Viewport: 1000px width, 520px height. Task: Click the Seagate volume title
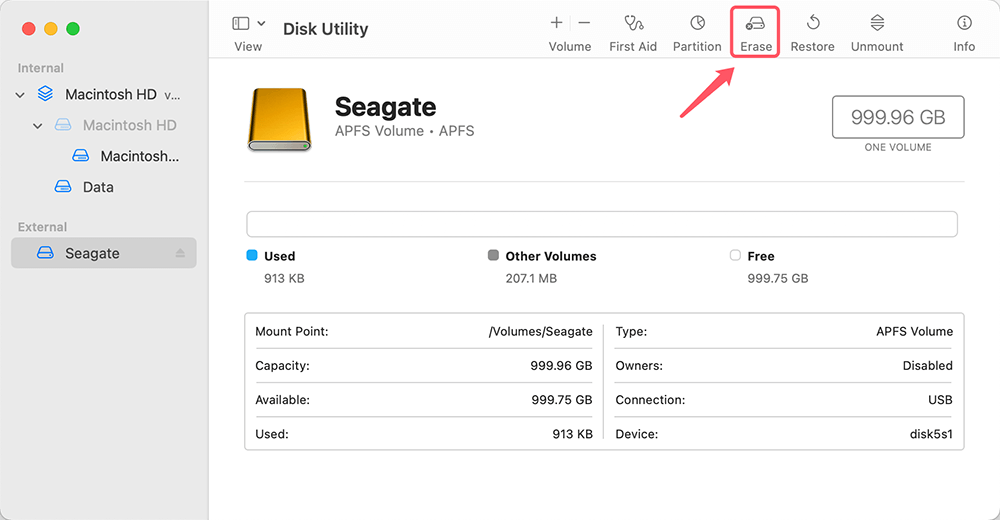click(x=385, y=107)
